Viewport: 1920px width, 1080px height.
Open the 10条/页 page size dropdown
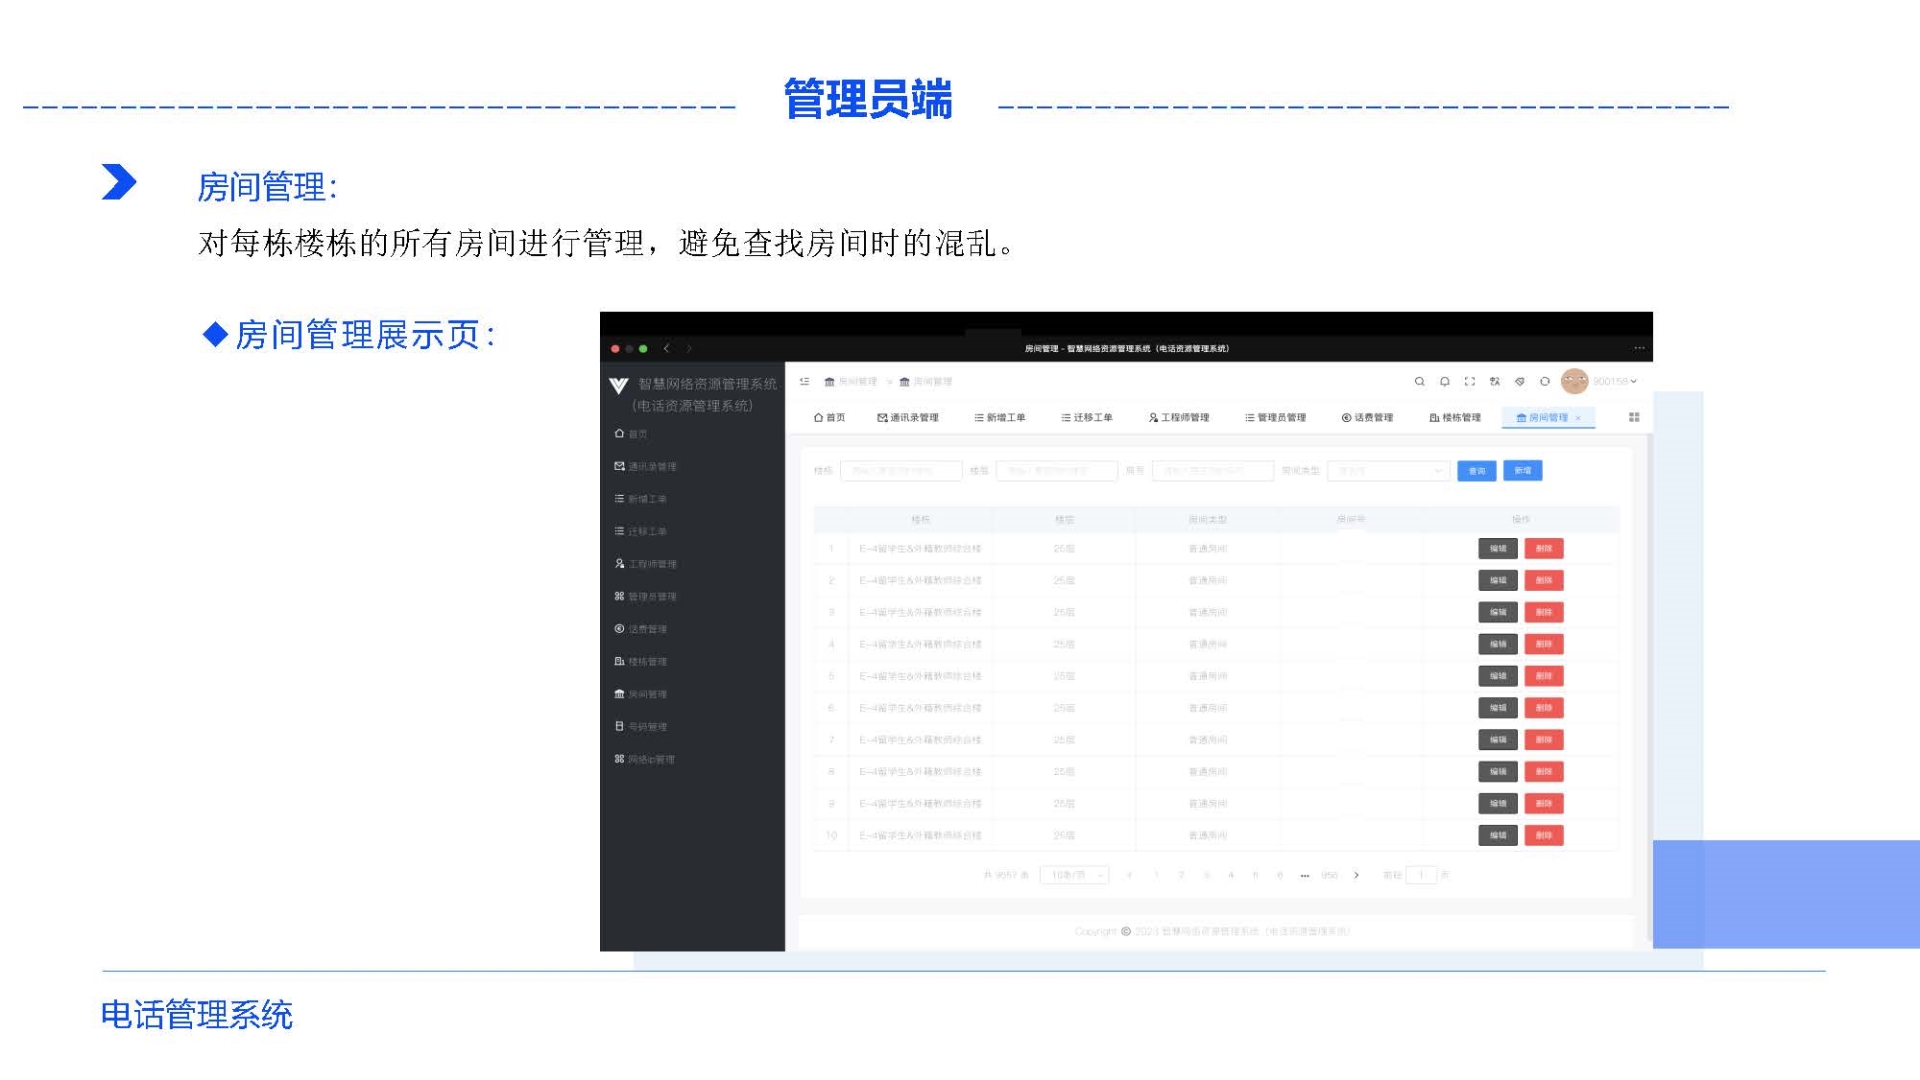click(1074, 875)
